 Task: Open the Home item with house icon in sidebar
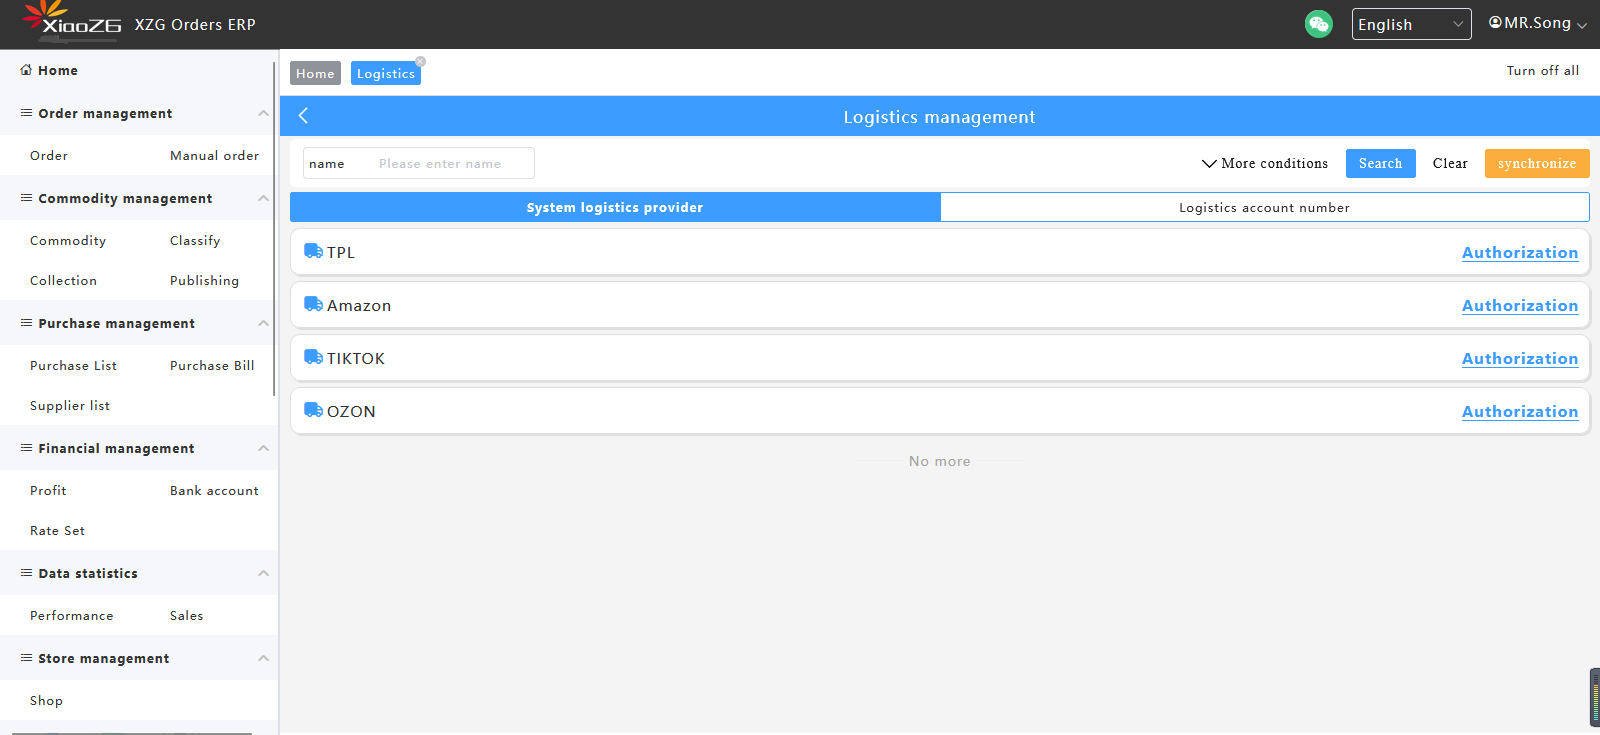(49, 70)
